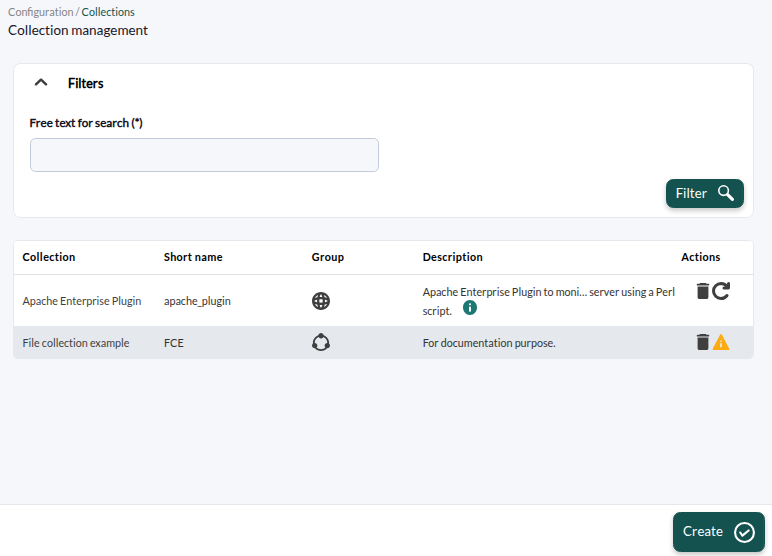This screenshot has width=772, height=556.
Task: Click the Description column header
Action: [x=452, y=257]
